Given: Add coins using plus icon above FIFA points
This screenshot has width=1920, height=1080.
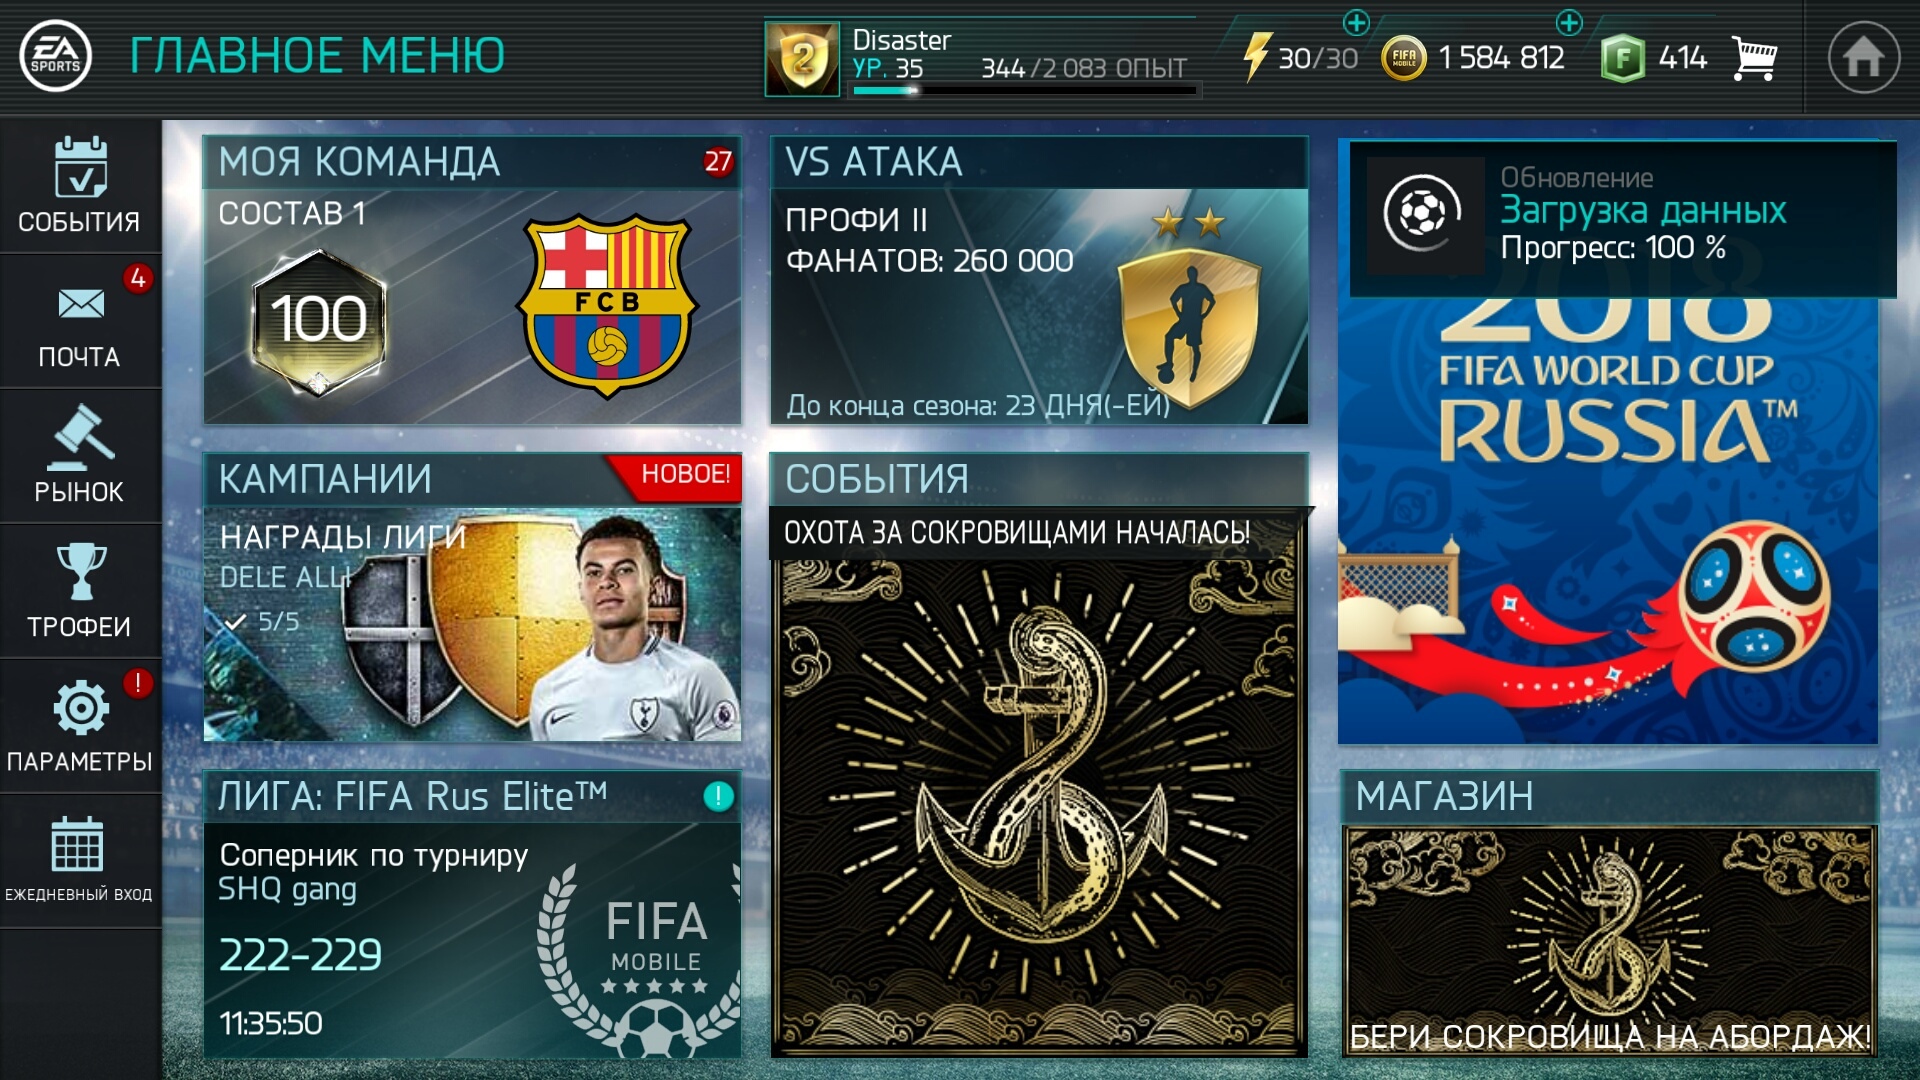Looking at the screenshot, I should (x=1569, y=22).
